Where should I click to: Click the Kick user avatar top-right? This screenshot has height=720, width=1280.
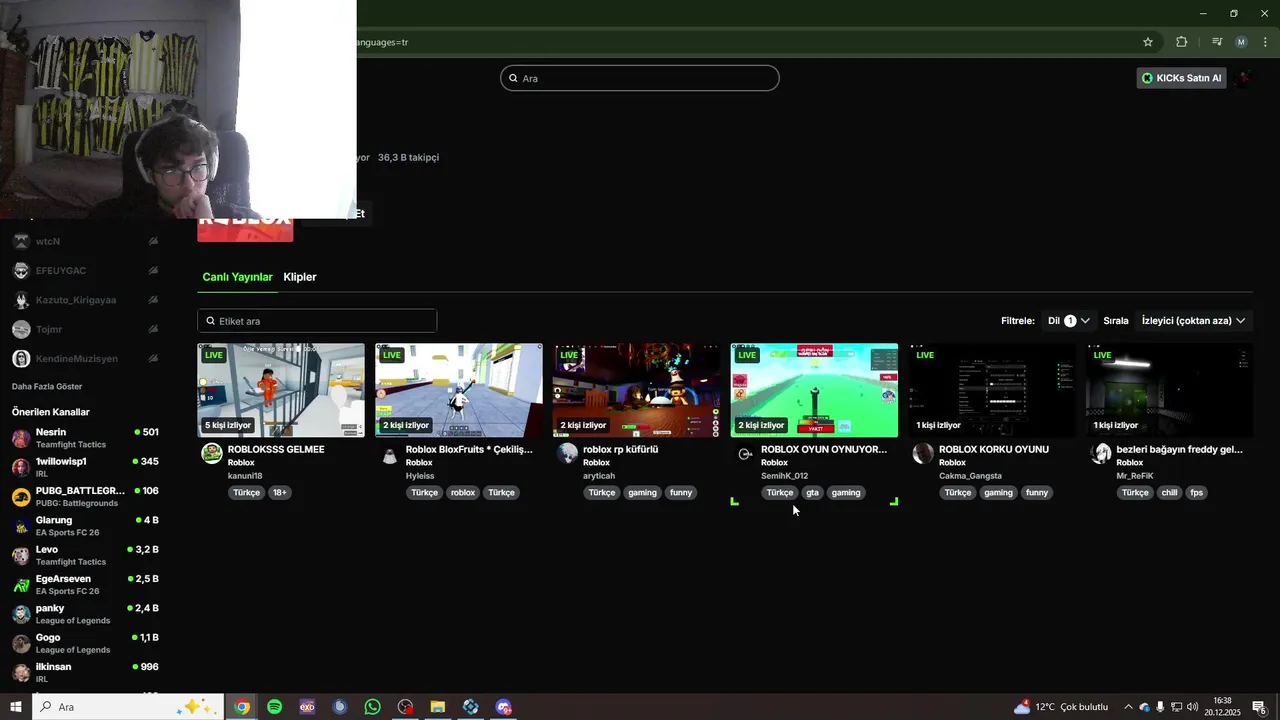point(1244,78)
